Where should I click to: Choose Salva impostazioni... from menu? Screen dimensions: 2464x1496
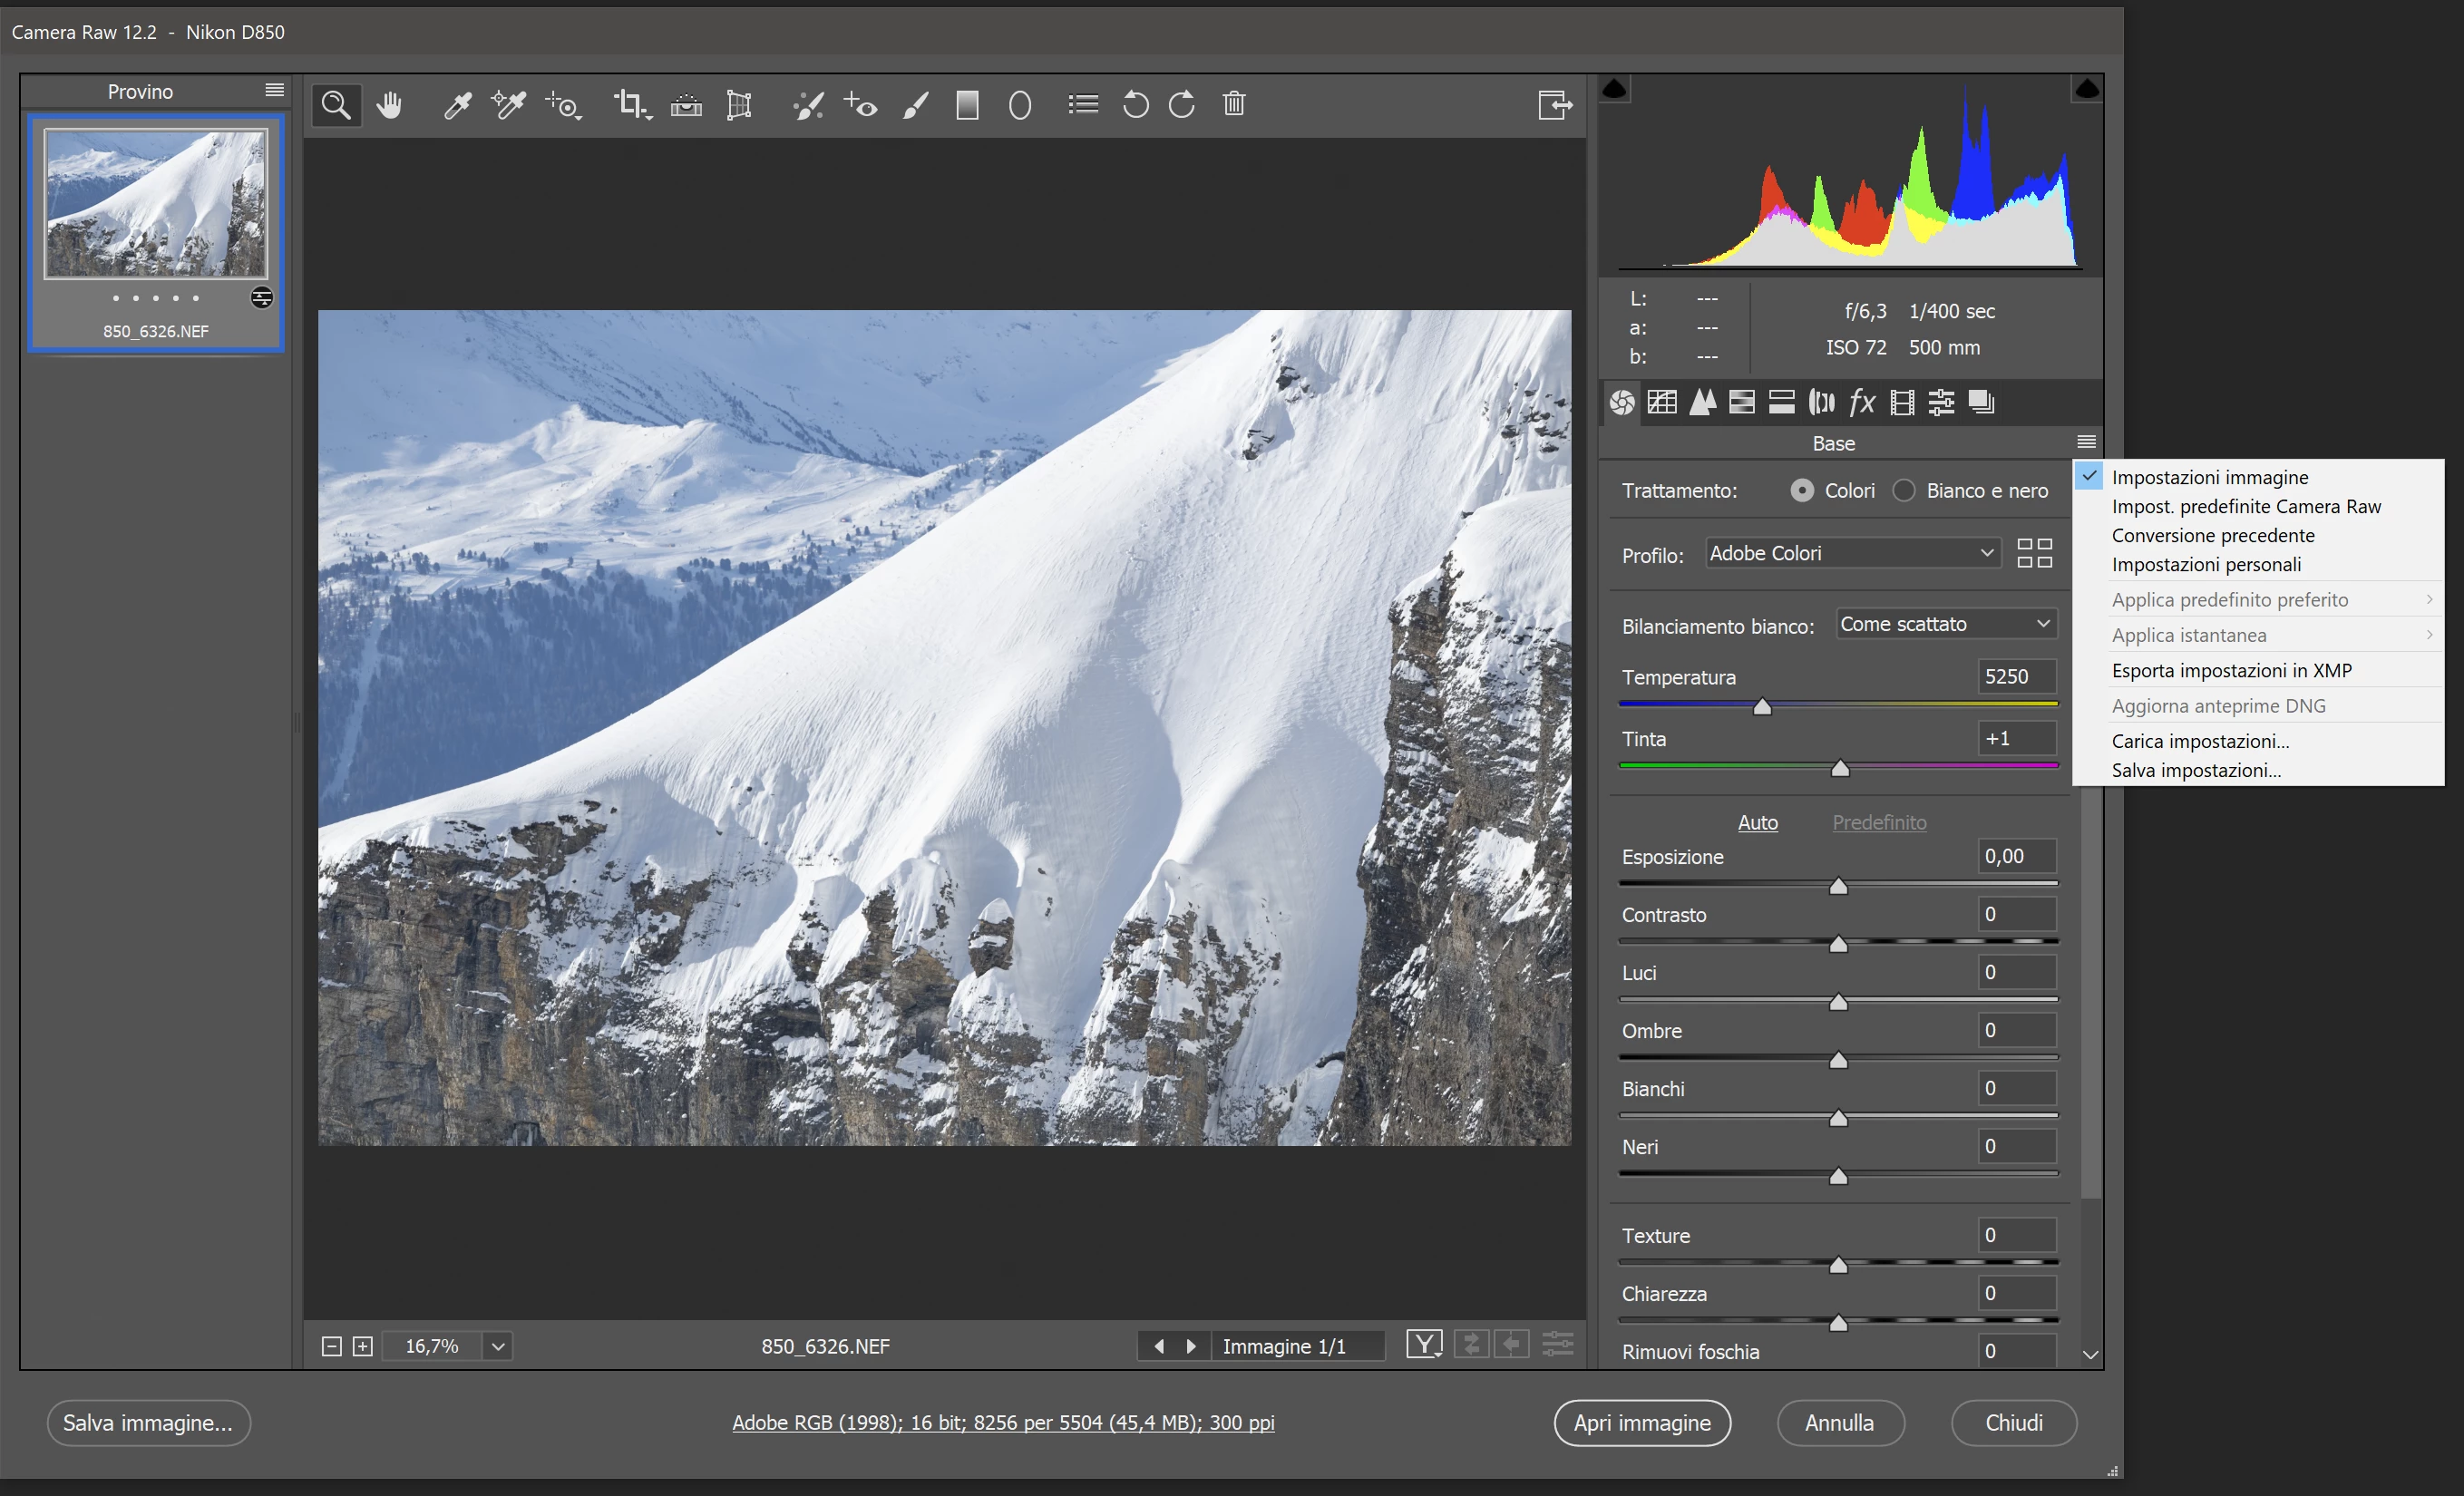point(2196,770)
